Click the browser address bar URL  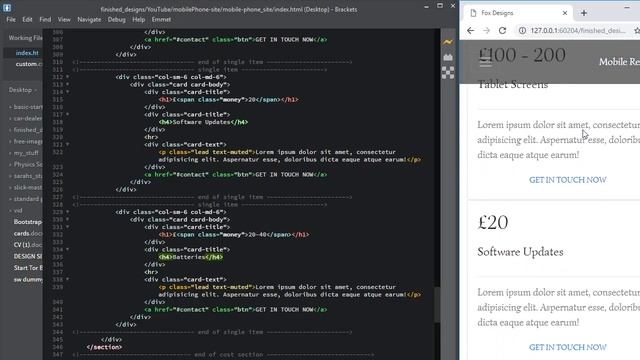(578, 31)
